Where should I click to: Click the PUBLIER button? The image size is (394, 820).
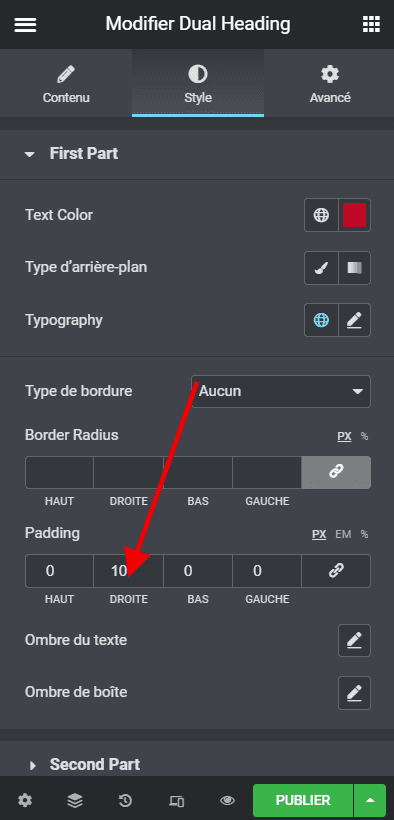click(x=303, y=800)
